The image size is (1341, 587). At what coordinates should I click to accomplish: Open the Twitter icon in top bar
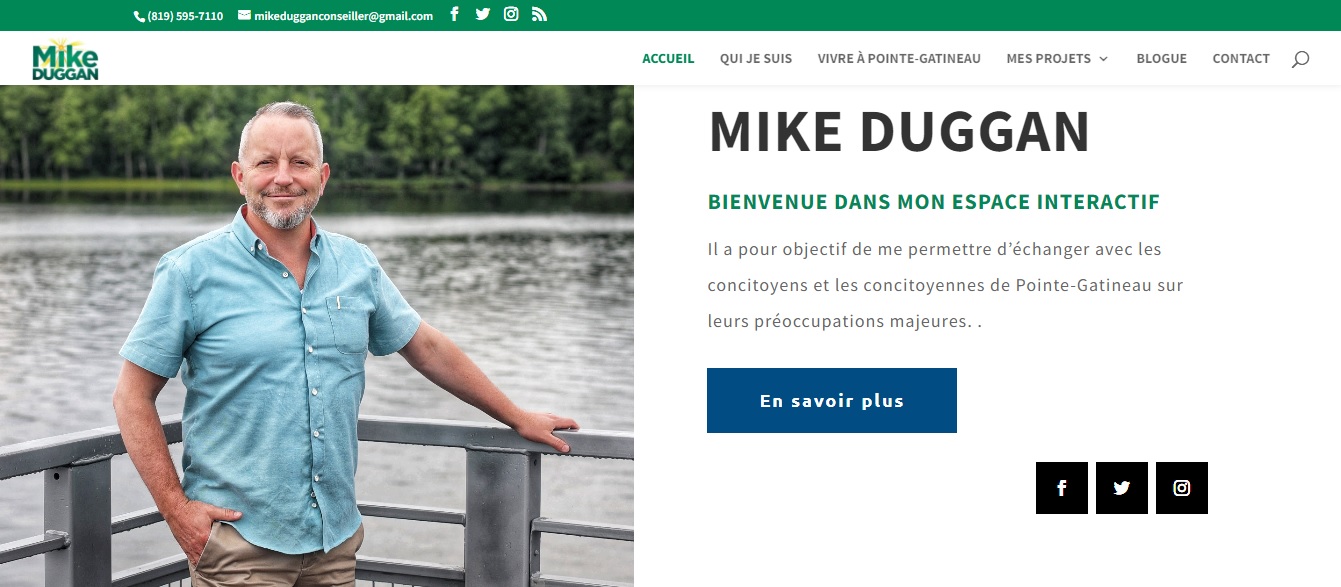[483, 14]
